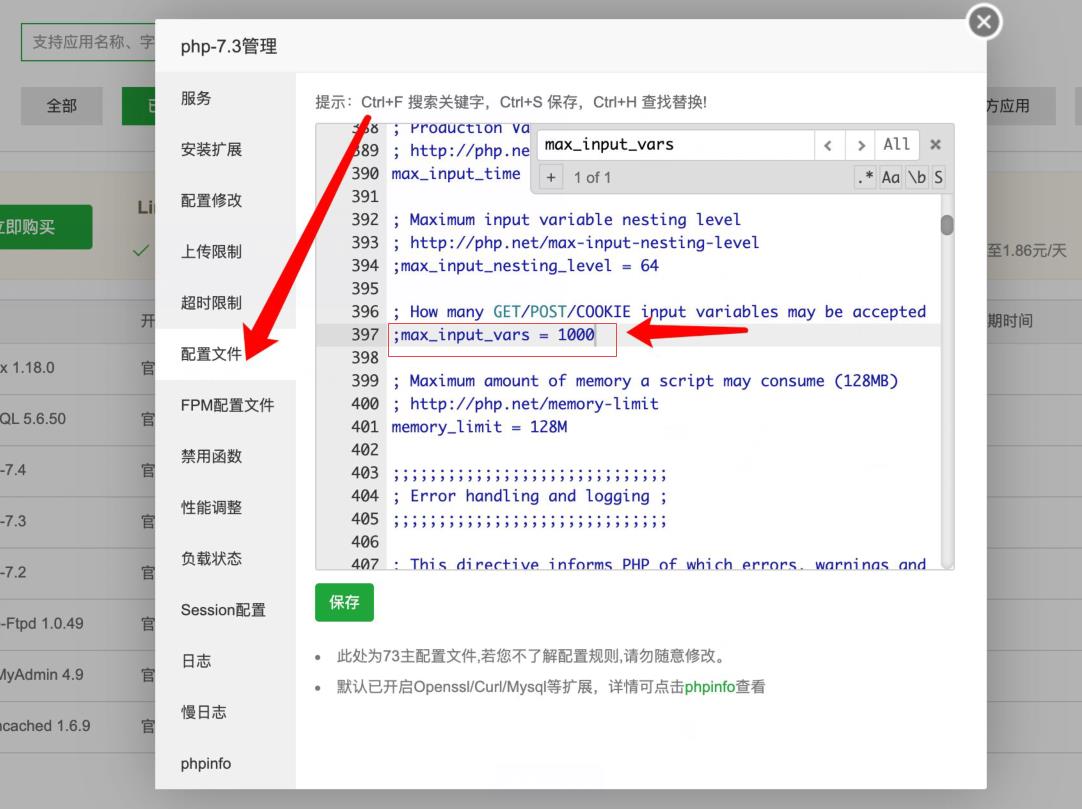Viewport: 1082px width, 809px height.
Task: Click the memory-limit URL comment line
Action: [x=525, y=404]
